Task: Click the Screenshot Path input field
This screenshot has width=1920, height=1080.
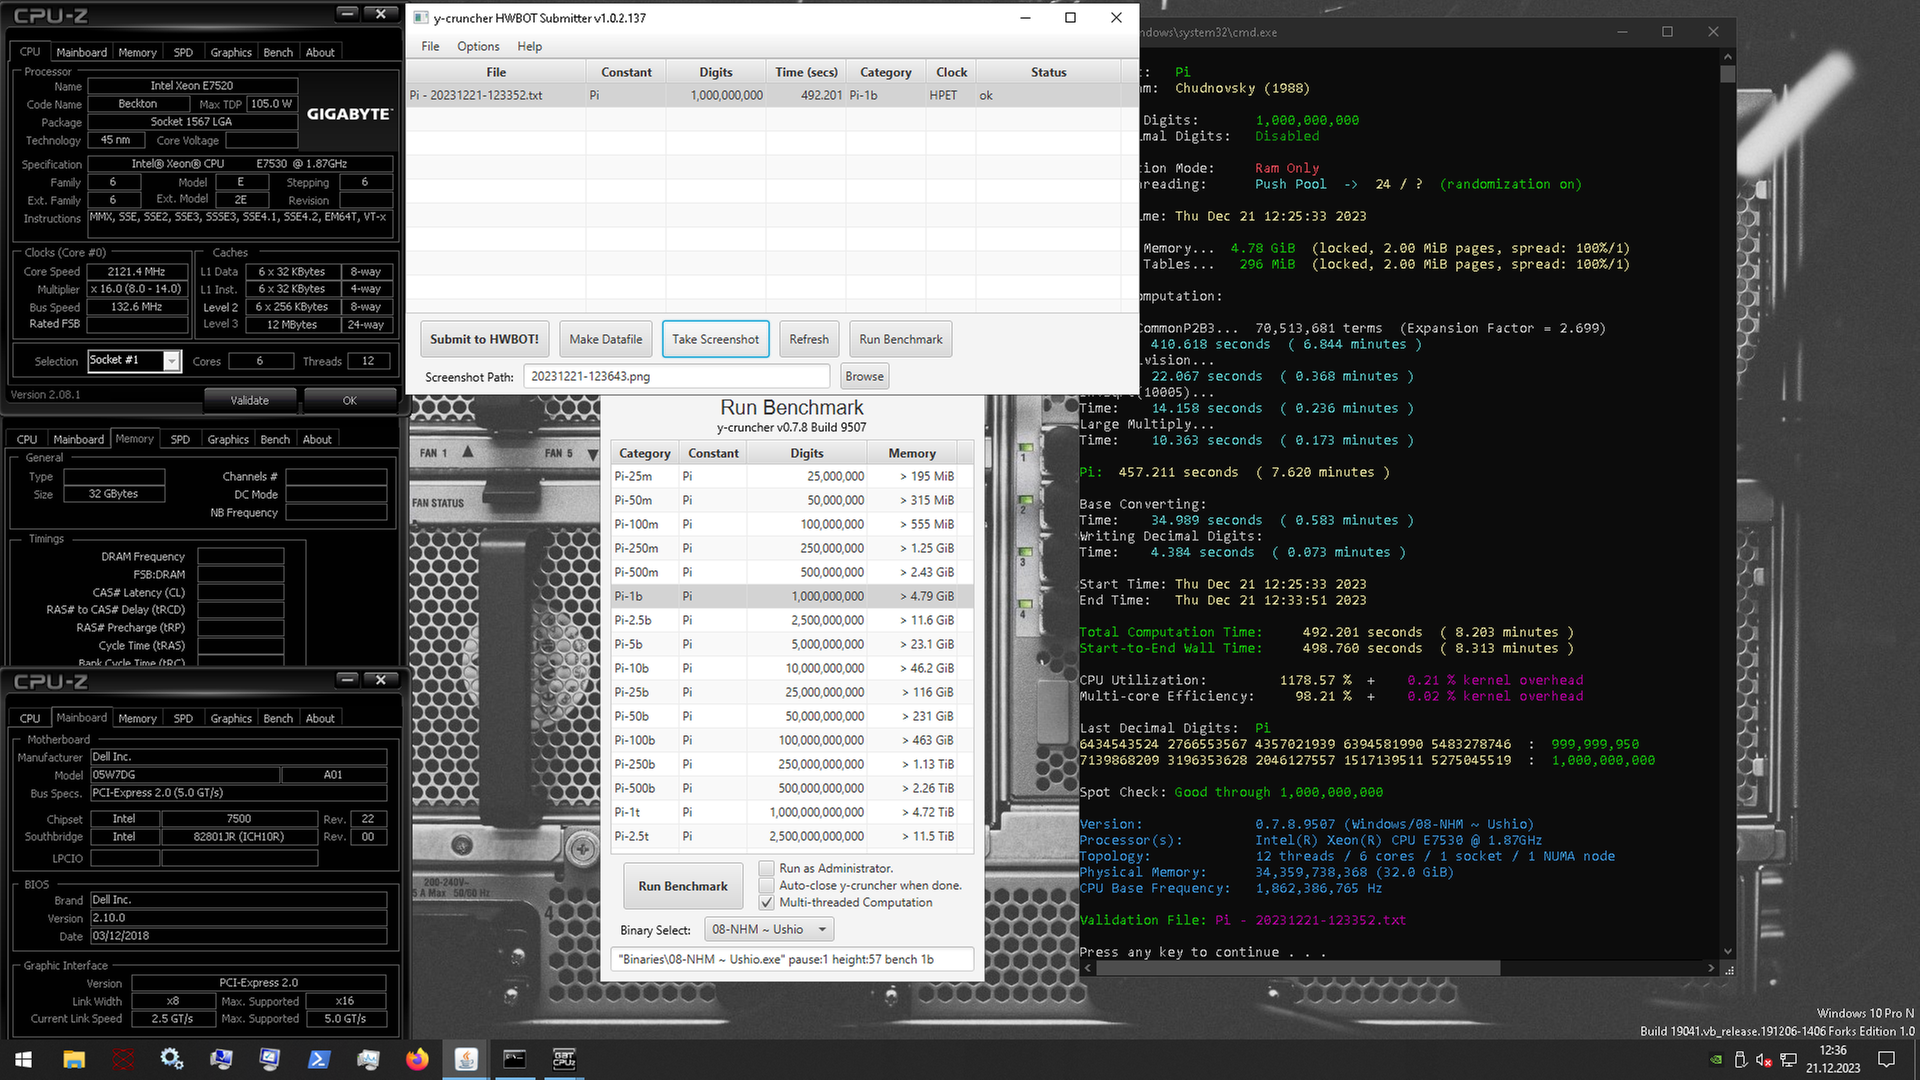Action: [x=677, y=376]
